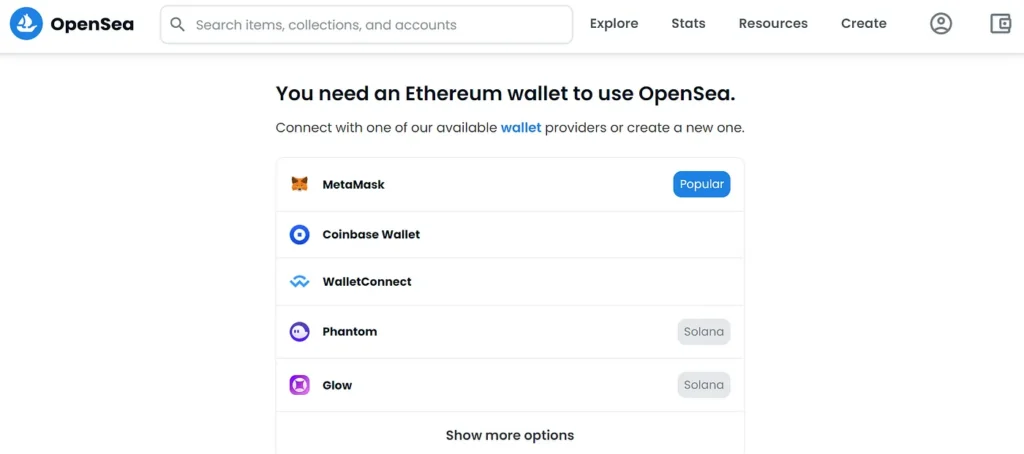Click the Glow purple square icon
The height and width of the screenshot is (454, 1024).
[x=299, y=385]
